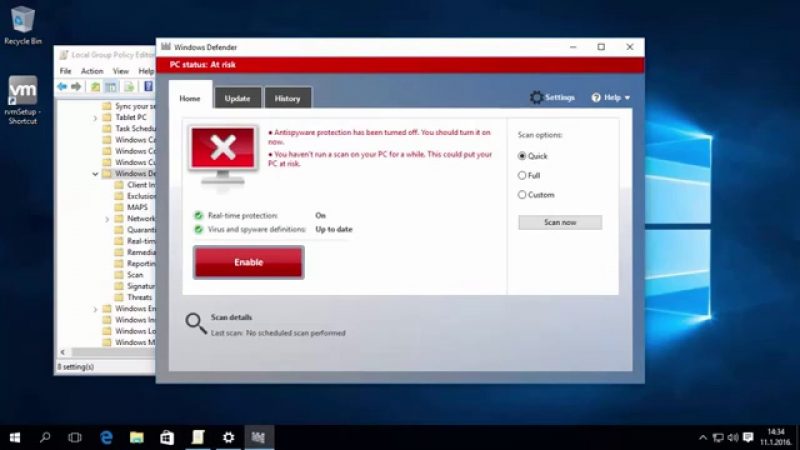Click the Scan now button
This screenshot has height=450, width=800.
tap(560, 222)
